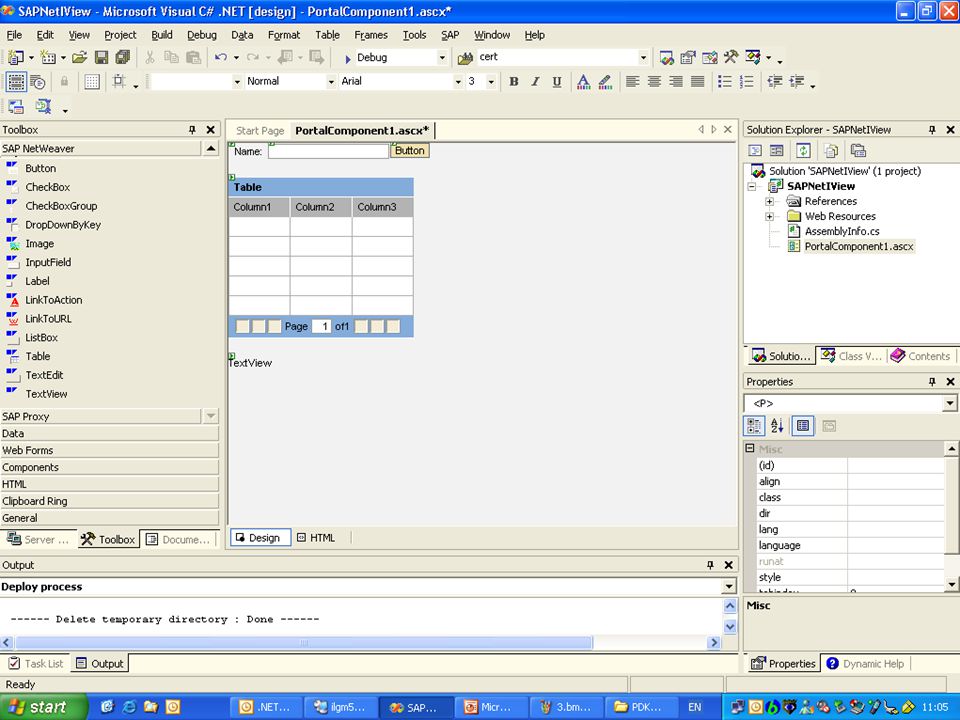
Task: Expand the Clipboard Ring toolbox section
Action: [x=109, y=501]
